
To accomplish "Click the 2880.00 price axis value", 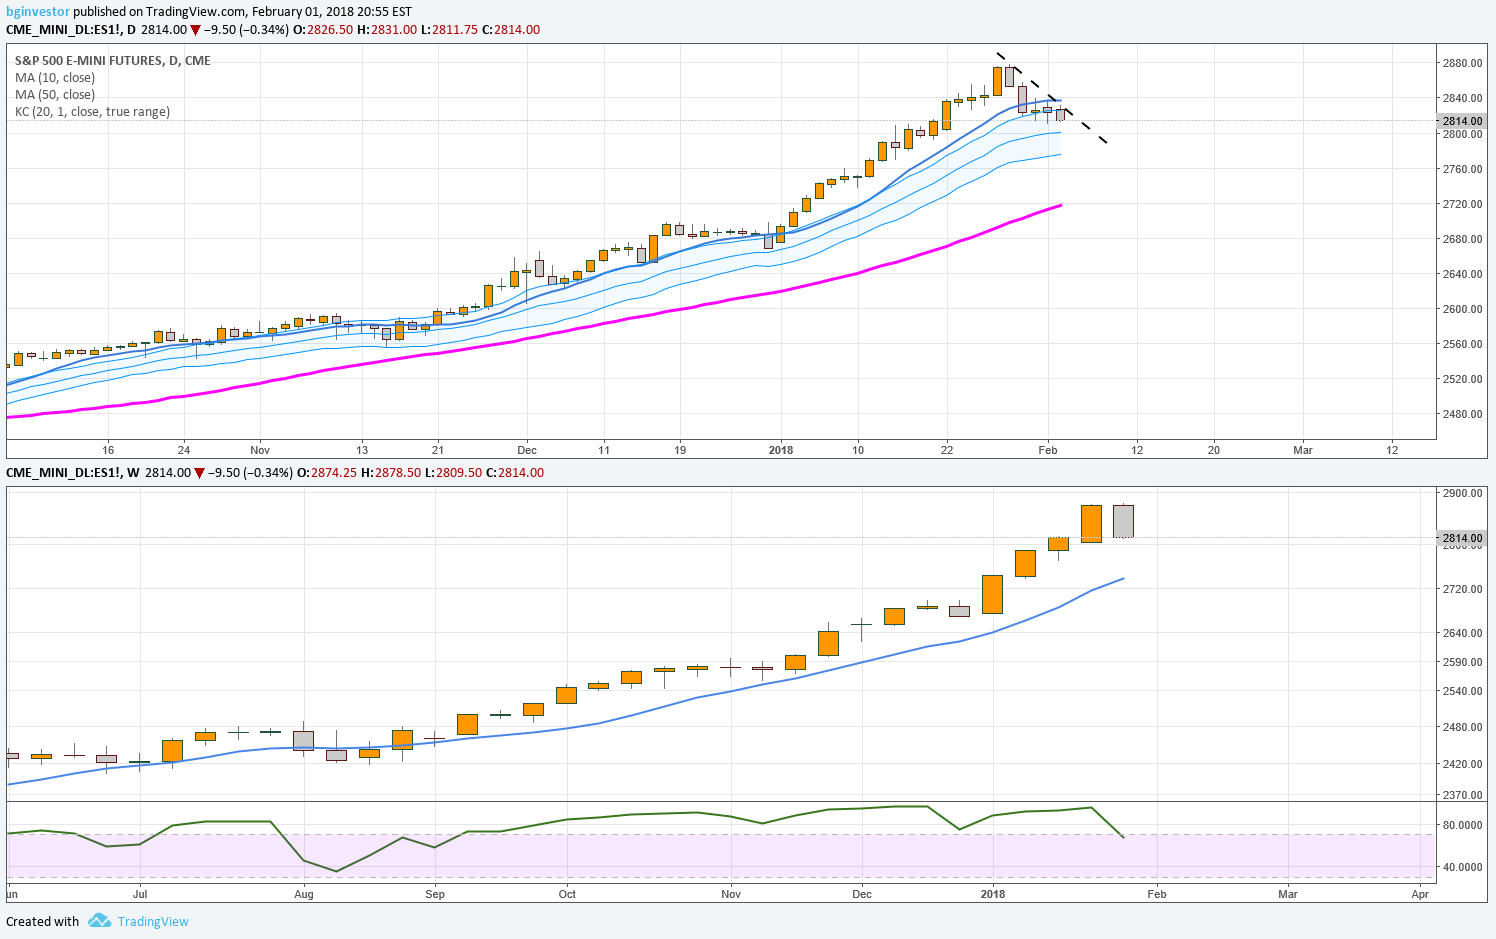I will 1462,63.
